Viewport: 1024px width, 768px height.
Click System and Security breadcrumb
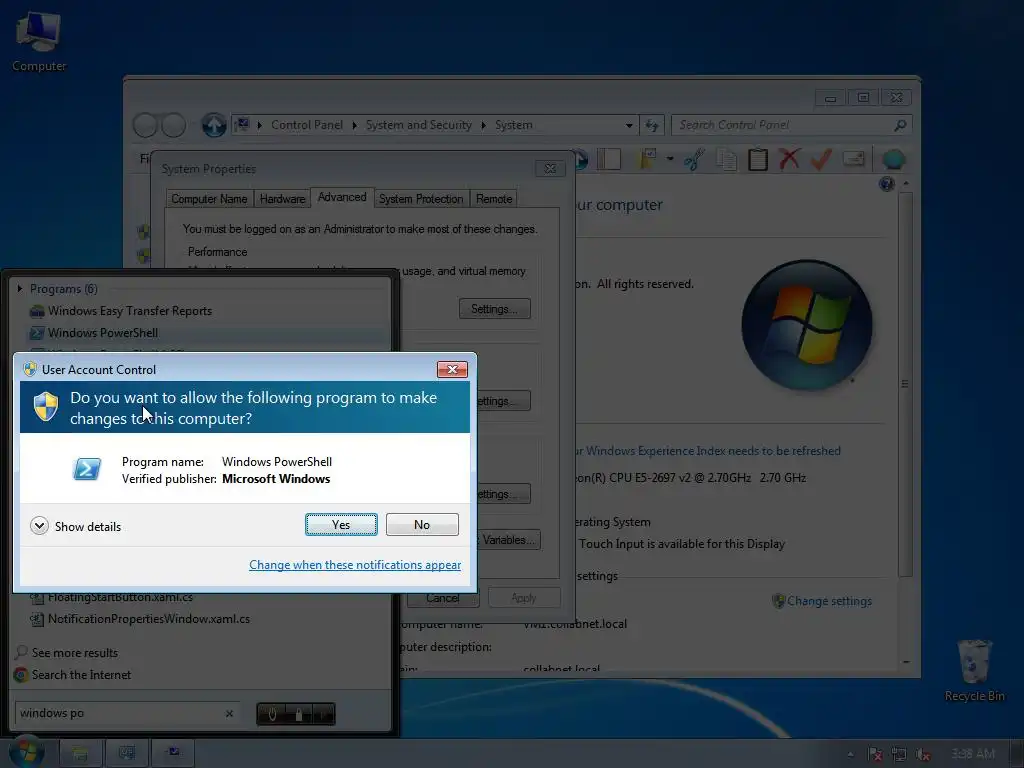click(x=418, y=125)
